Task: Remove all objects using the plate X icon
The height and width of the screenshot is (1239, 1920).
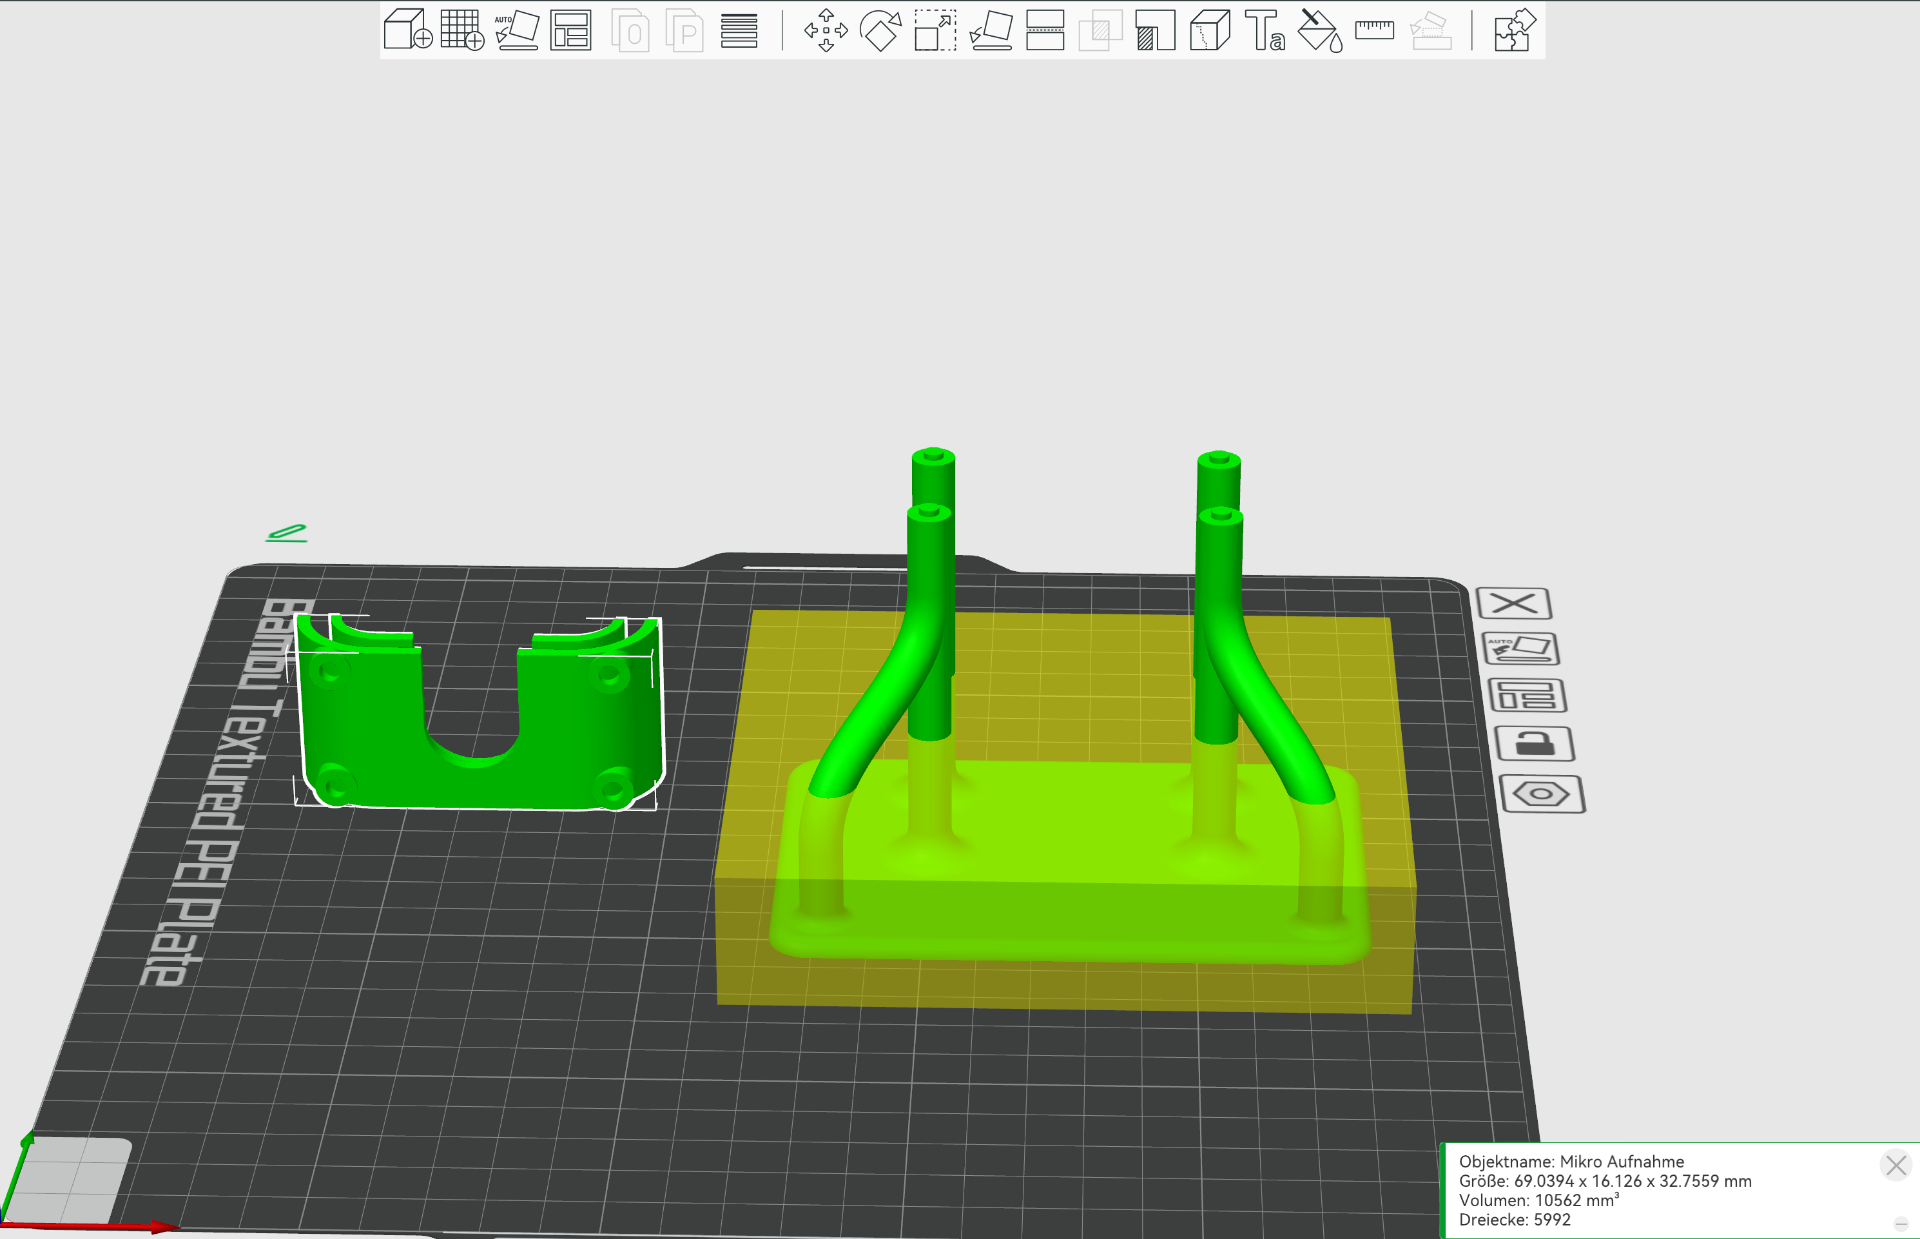Action: (1514, 603)
